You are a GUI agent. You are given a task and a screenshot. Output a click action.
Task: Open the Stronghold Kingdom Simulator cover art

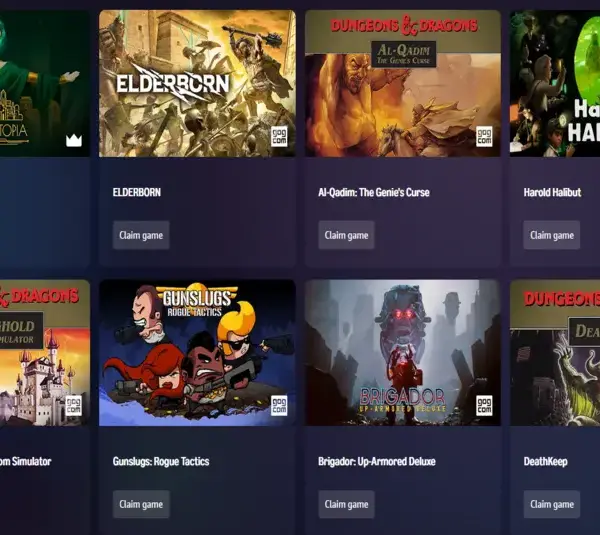pyautogui.click(x=45, y=353)
